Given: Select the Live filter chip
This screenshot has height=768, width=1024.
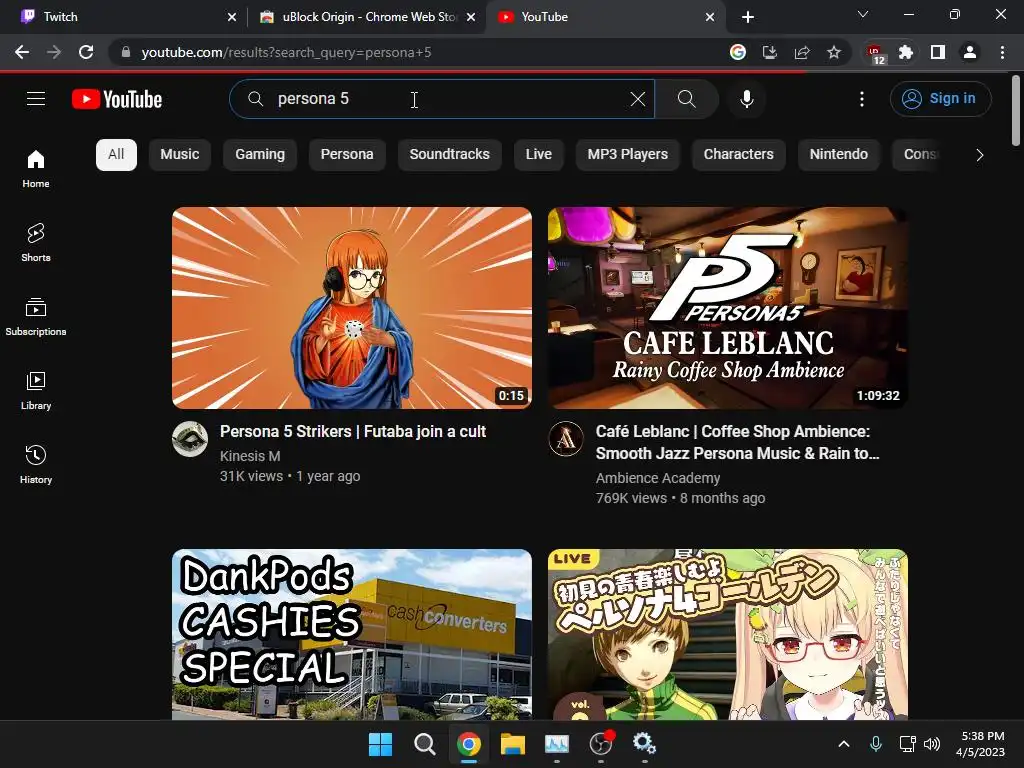Looking at the screenshot, I should pyautogui.click(x=539, y=155).
